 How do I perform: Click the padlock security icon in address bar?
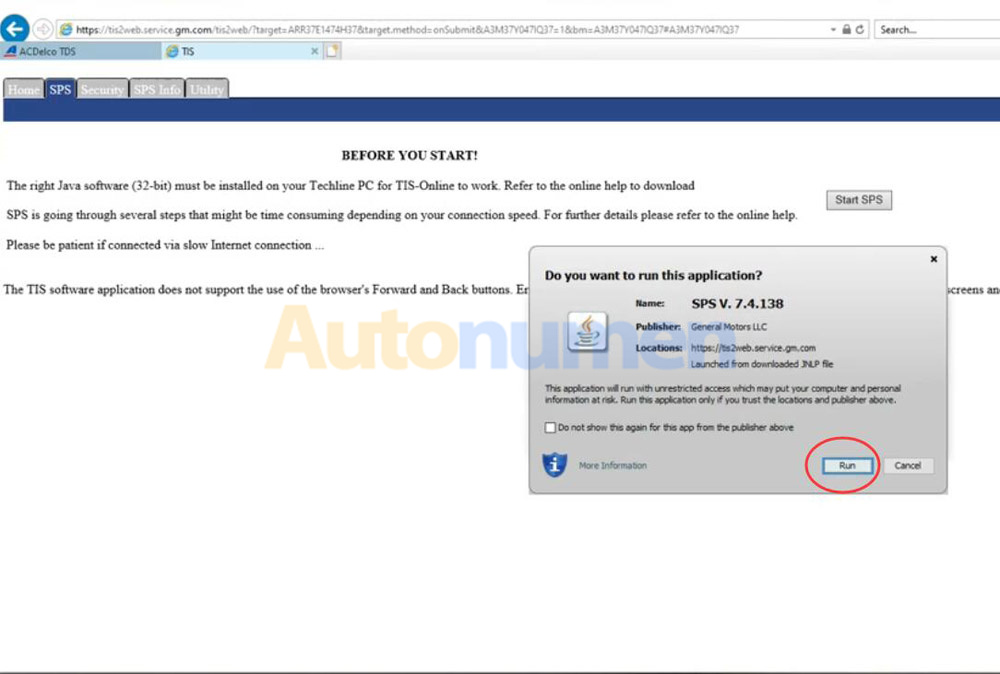(x=847, y=29)
